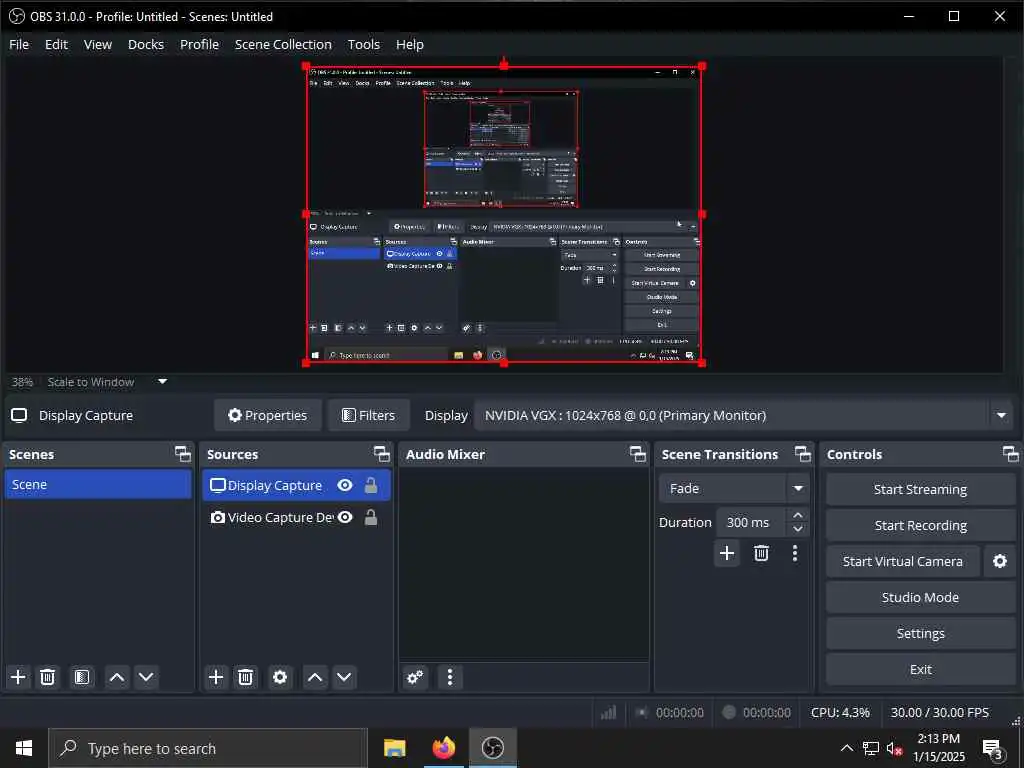Select the Scene item in Scenes list

[98, 485]
